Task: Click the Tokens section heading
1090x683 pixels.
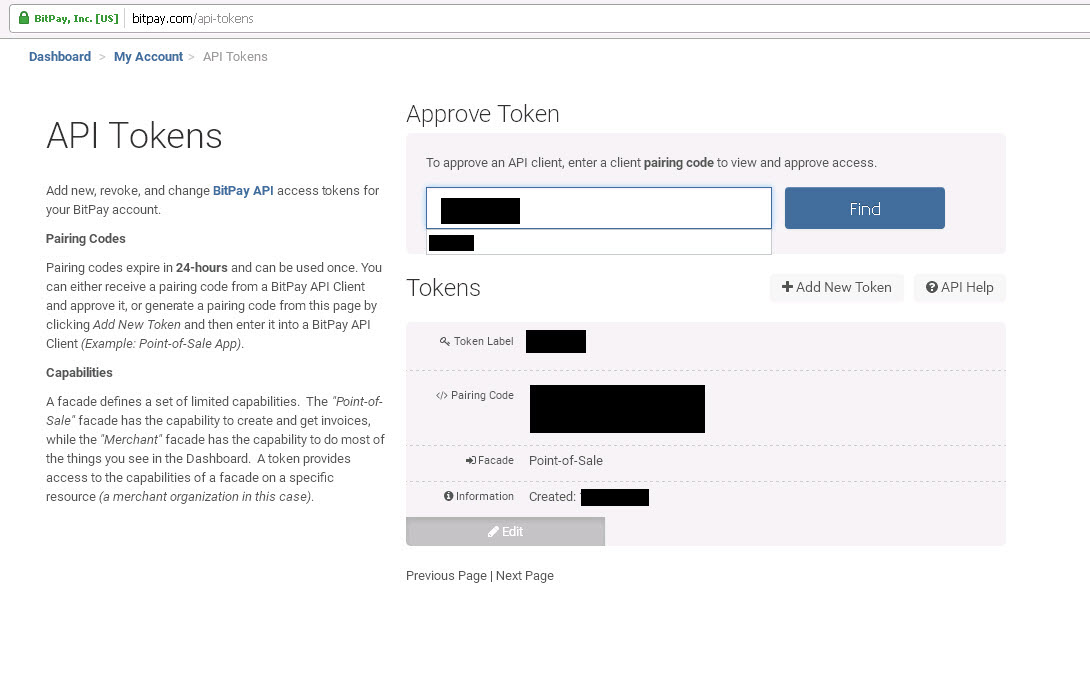Action: coord(444,288)
